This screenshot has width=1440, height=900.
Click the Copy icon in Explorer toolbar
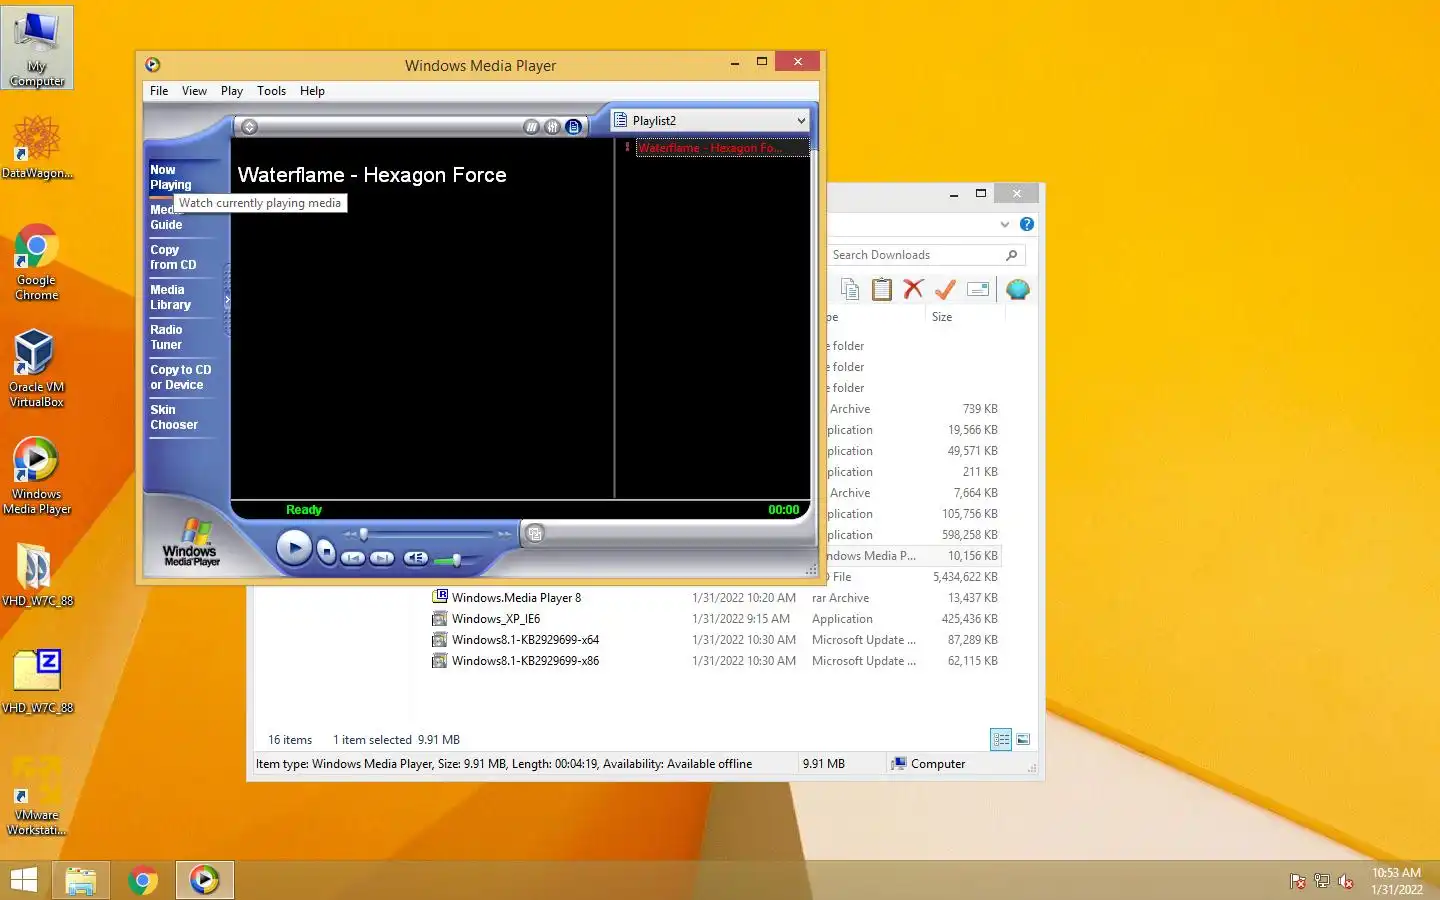point(850,290)
